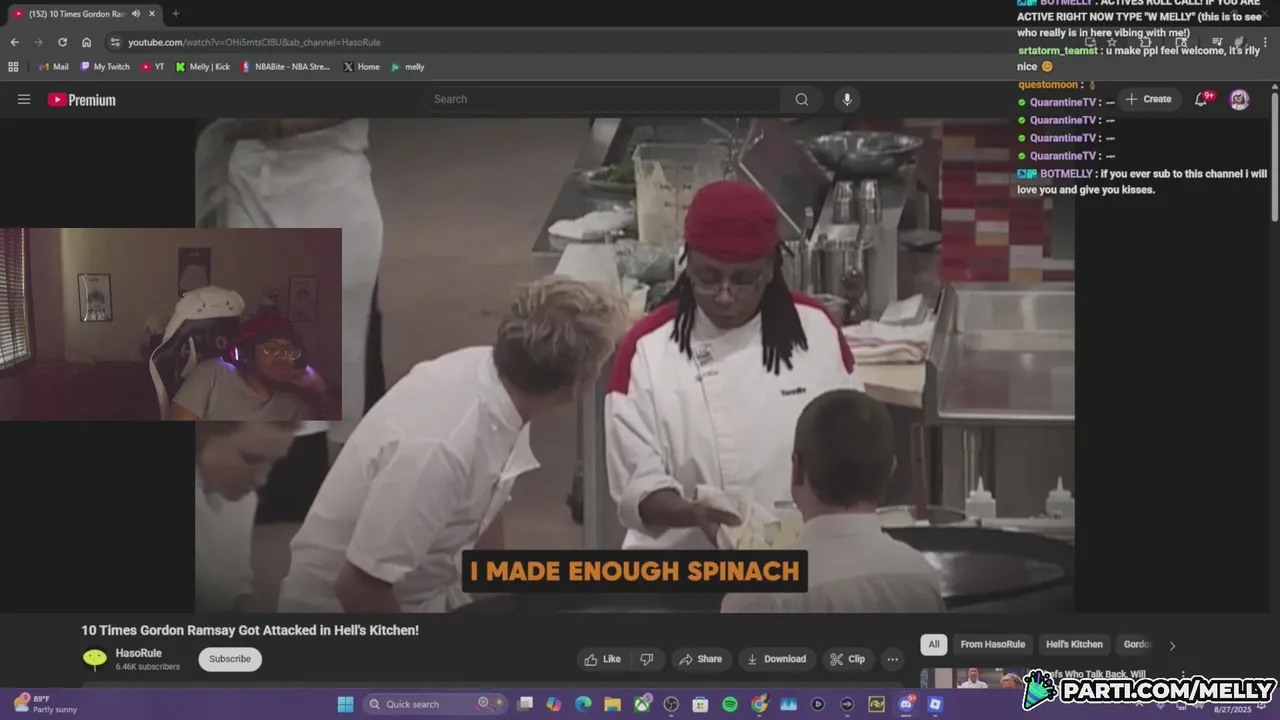Open the YouTube guide hamburger menu

tap(24, 99)
